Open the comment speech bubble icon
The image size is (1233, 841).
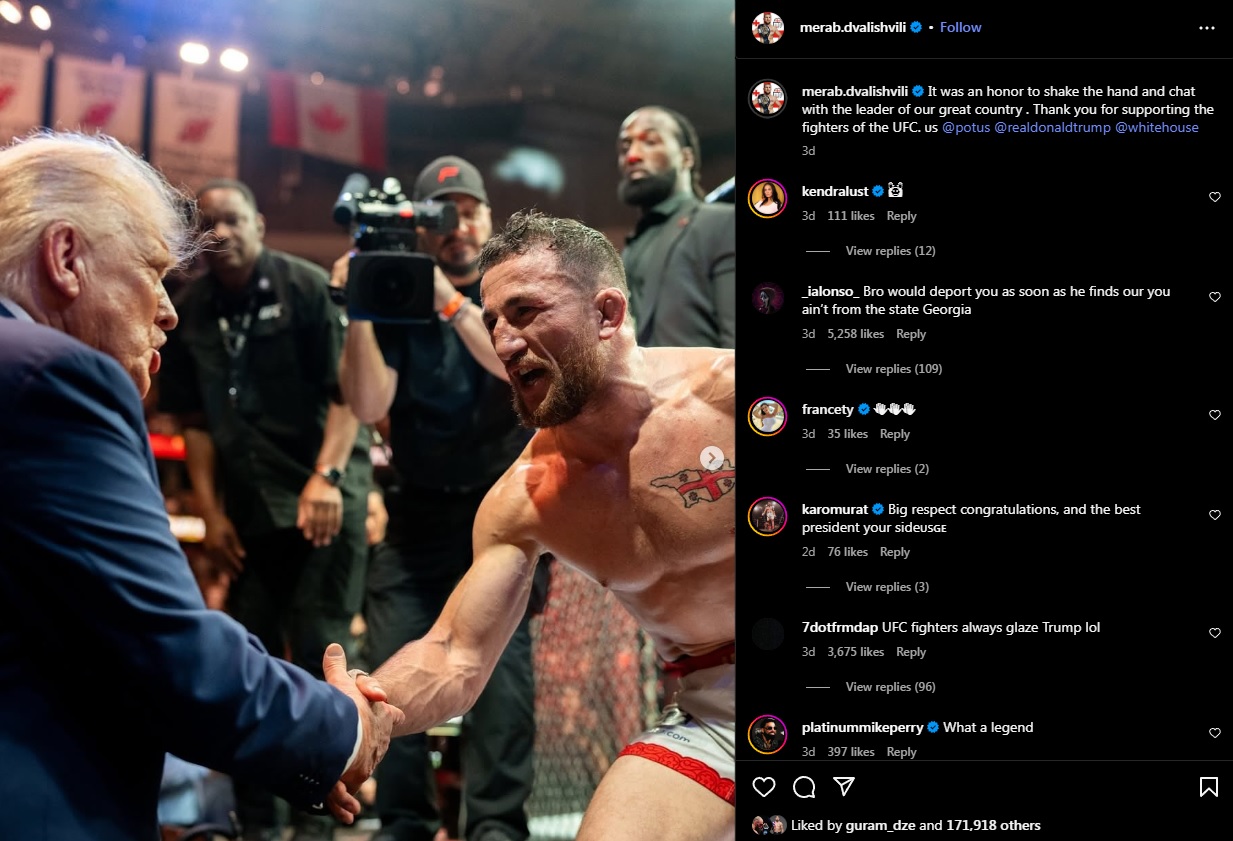[804, 787]
